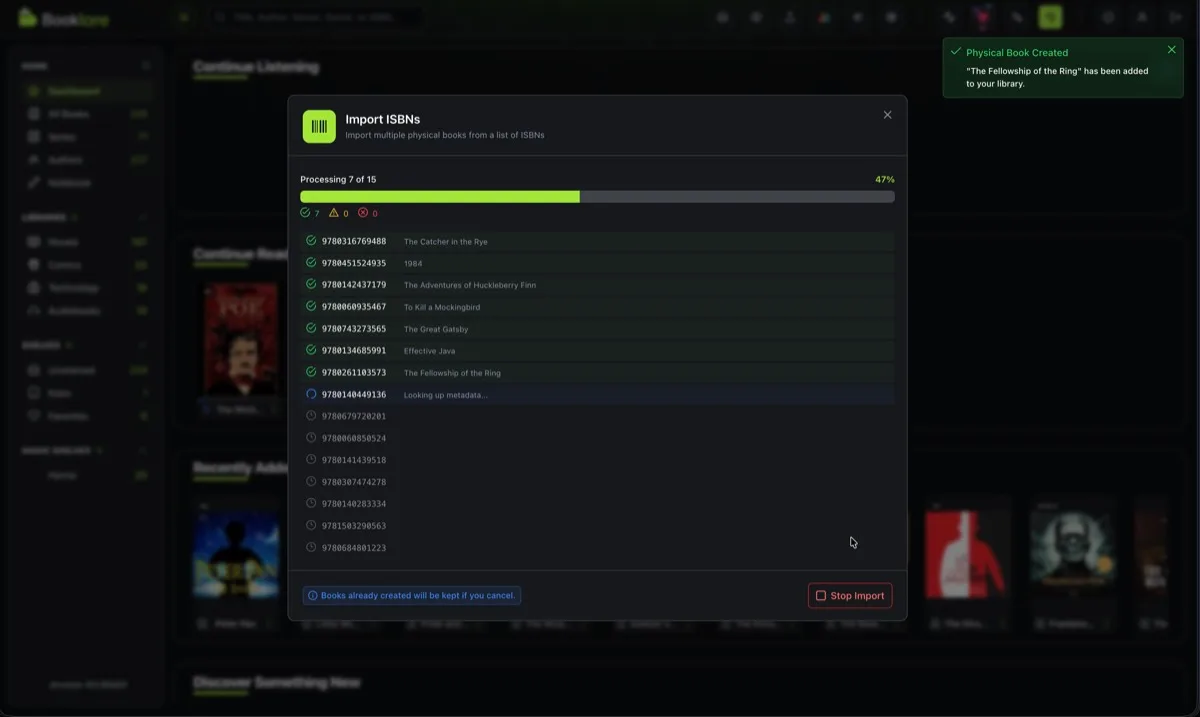This screenshot has height=717, width=1200.
Task: Click the pending clock icon for 9780060850524
Action: pos(311,438)
